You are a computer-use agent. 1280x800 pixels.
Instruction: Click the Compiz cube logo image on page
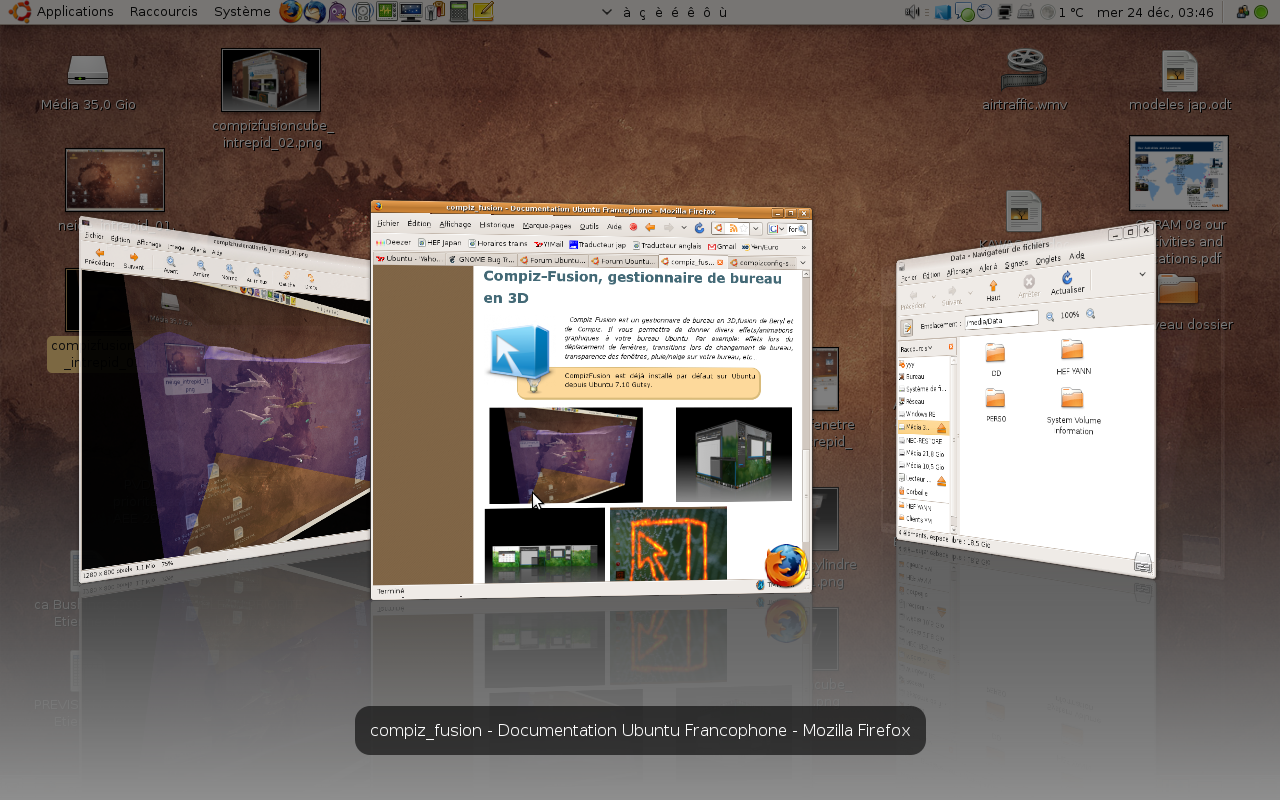coord(519,357)
